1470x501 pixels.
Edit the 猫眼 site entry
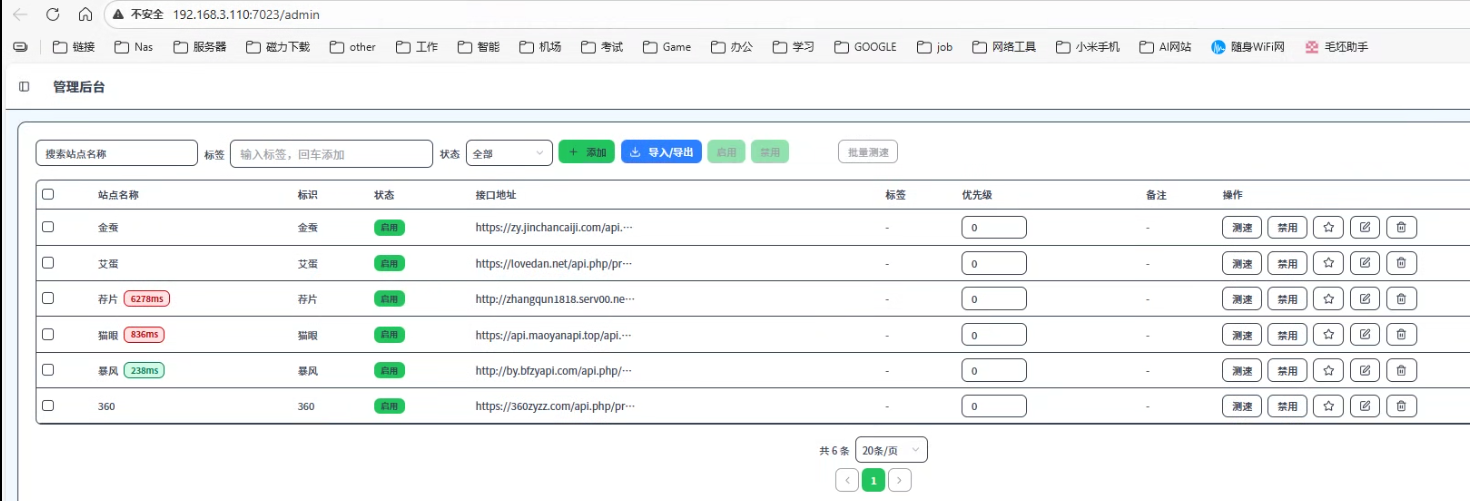tap(1365, 335)
